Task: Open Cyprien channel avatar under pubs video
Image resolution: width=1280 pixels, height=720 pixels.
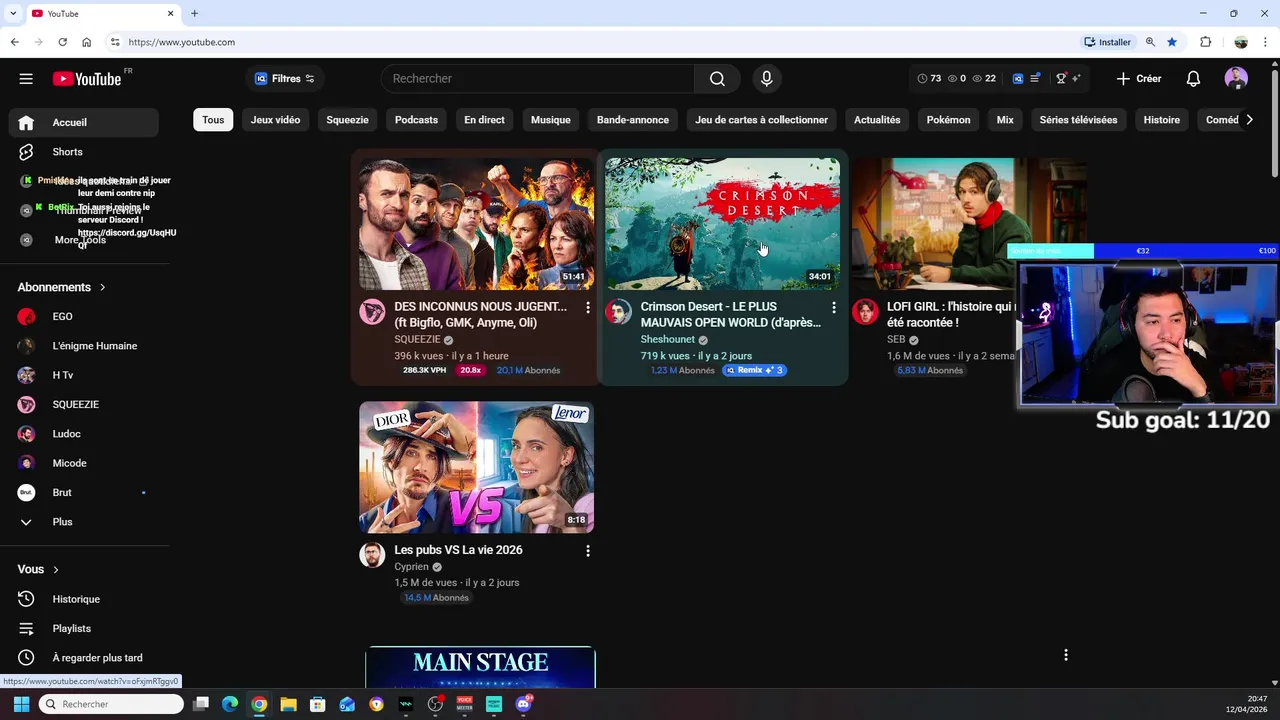Action: (x=372, y=554)
